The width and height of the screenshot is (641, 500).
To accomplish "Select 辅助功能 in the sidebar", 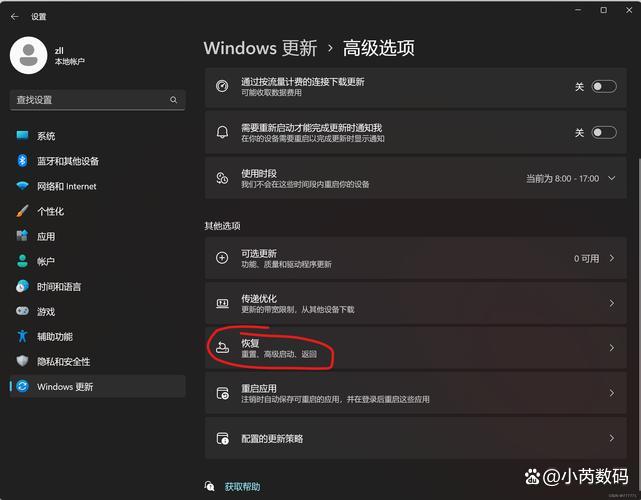I will click(x=97, y=336).
